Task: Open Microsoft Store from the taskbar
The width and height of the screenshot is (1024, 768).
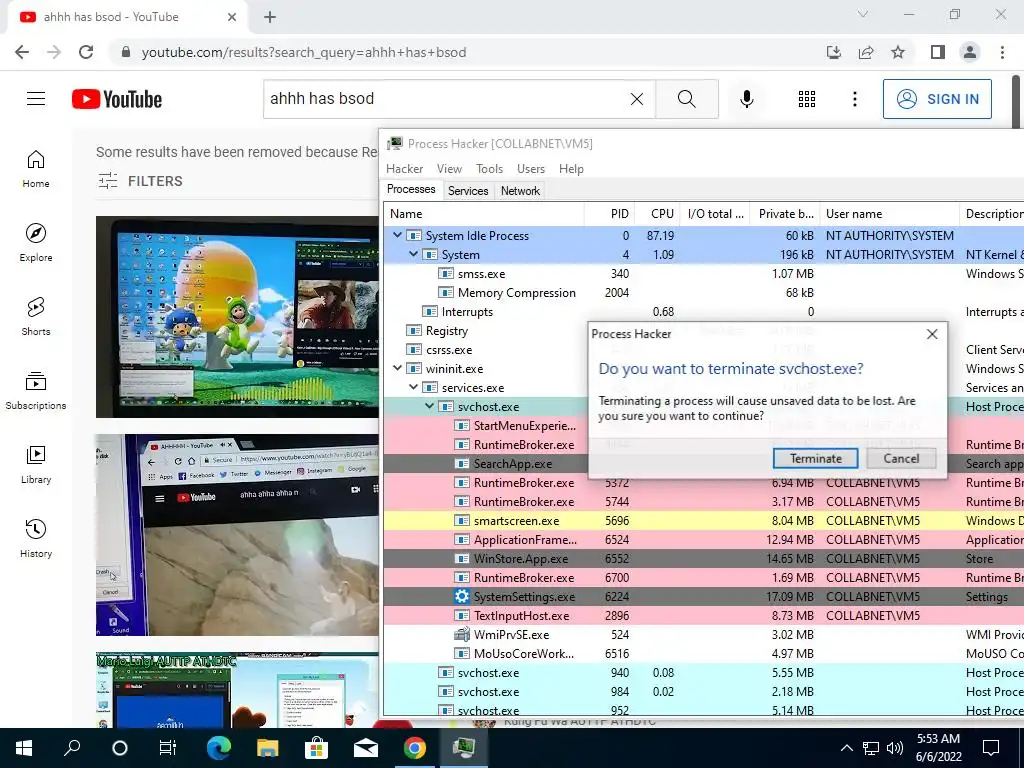Action: click(316, 748)
